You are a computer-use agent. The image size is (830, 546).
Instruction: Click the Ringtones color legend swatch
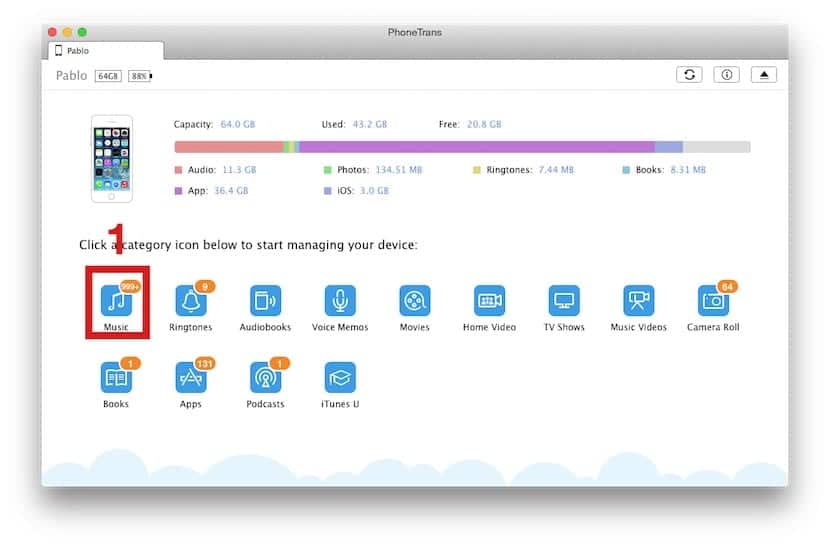pos(476,170)
